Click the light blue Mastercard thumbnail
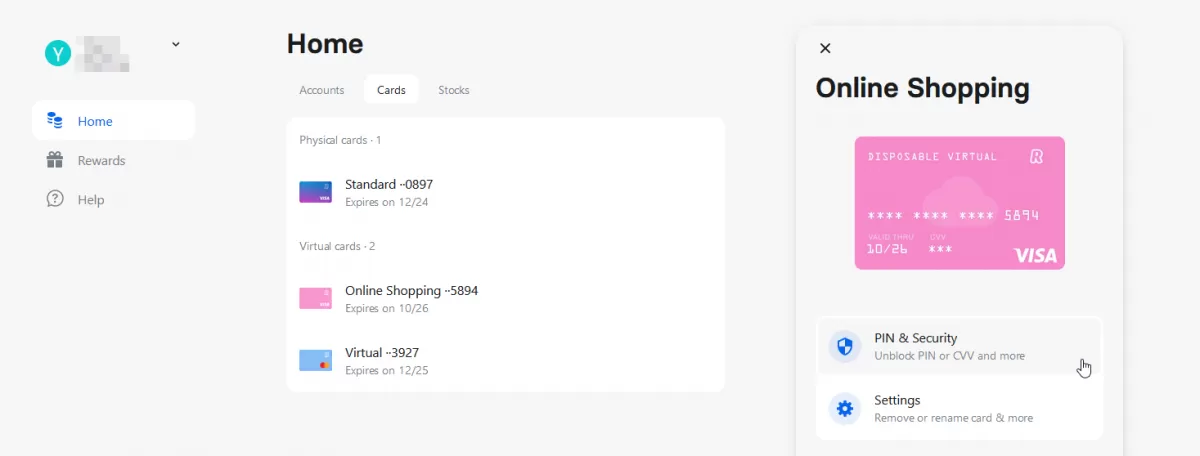The image size is (1200, 456). point(315,360)
